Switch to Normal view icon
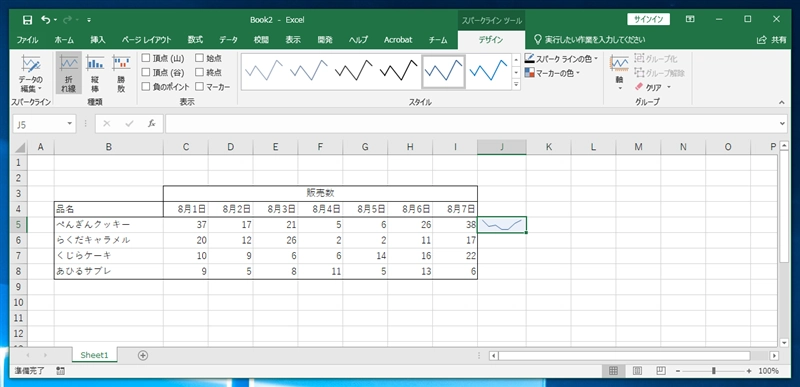Viewport: 800px width, 387px height. pos(614,371)
